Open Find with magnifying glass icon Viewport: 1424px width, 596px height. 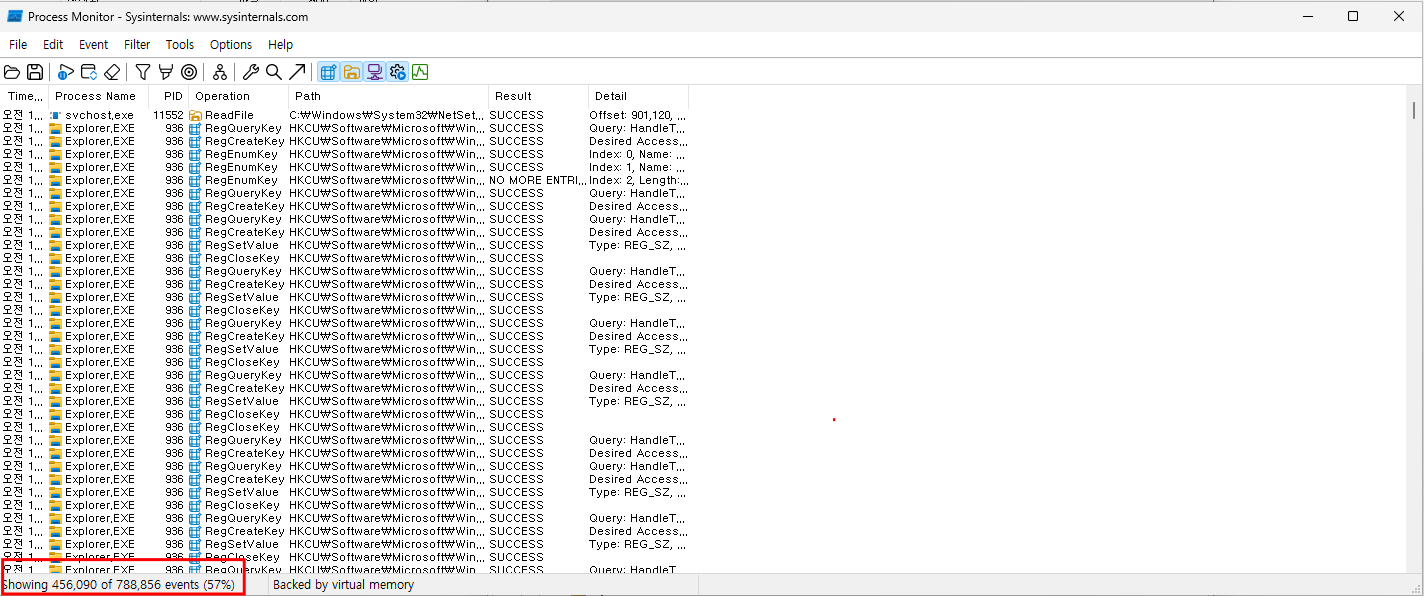pyautogui.click(x=274, y=72)
